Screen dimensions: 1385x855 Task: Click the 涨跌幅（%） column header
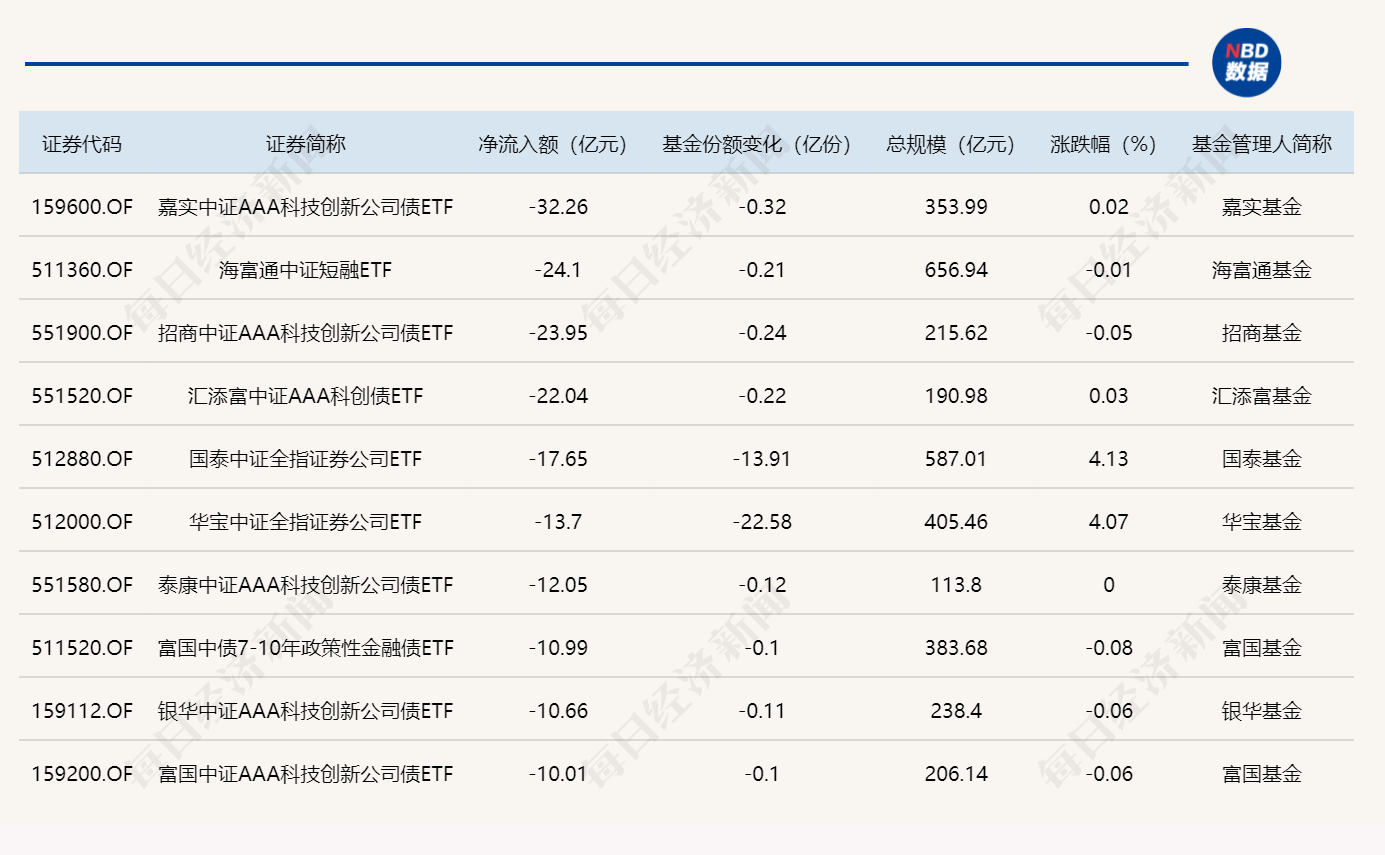1108,144
